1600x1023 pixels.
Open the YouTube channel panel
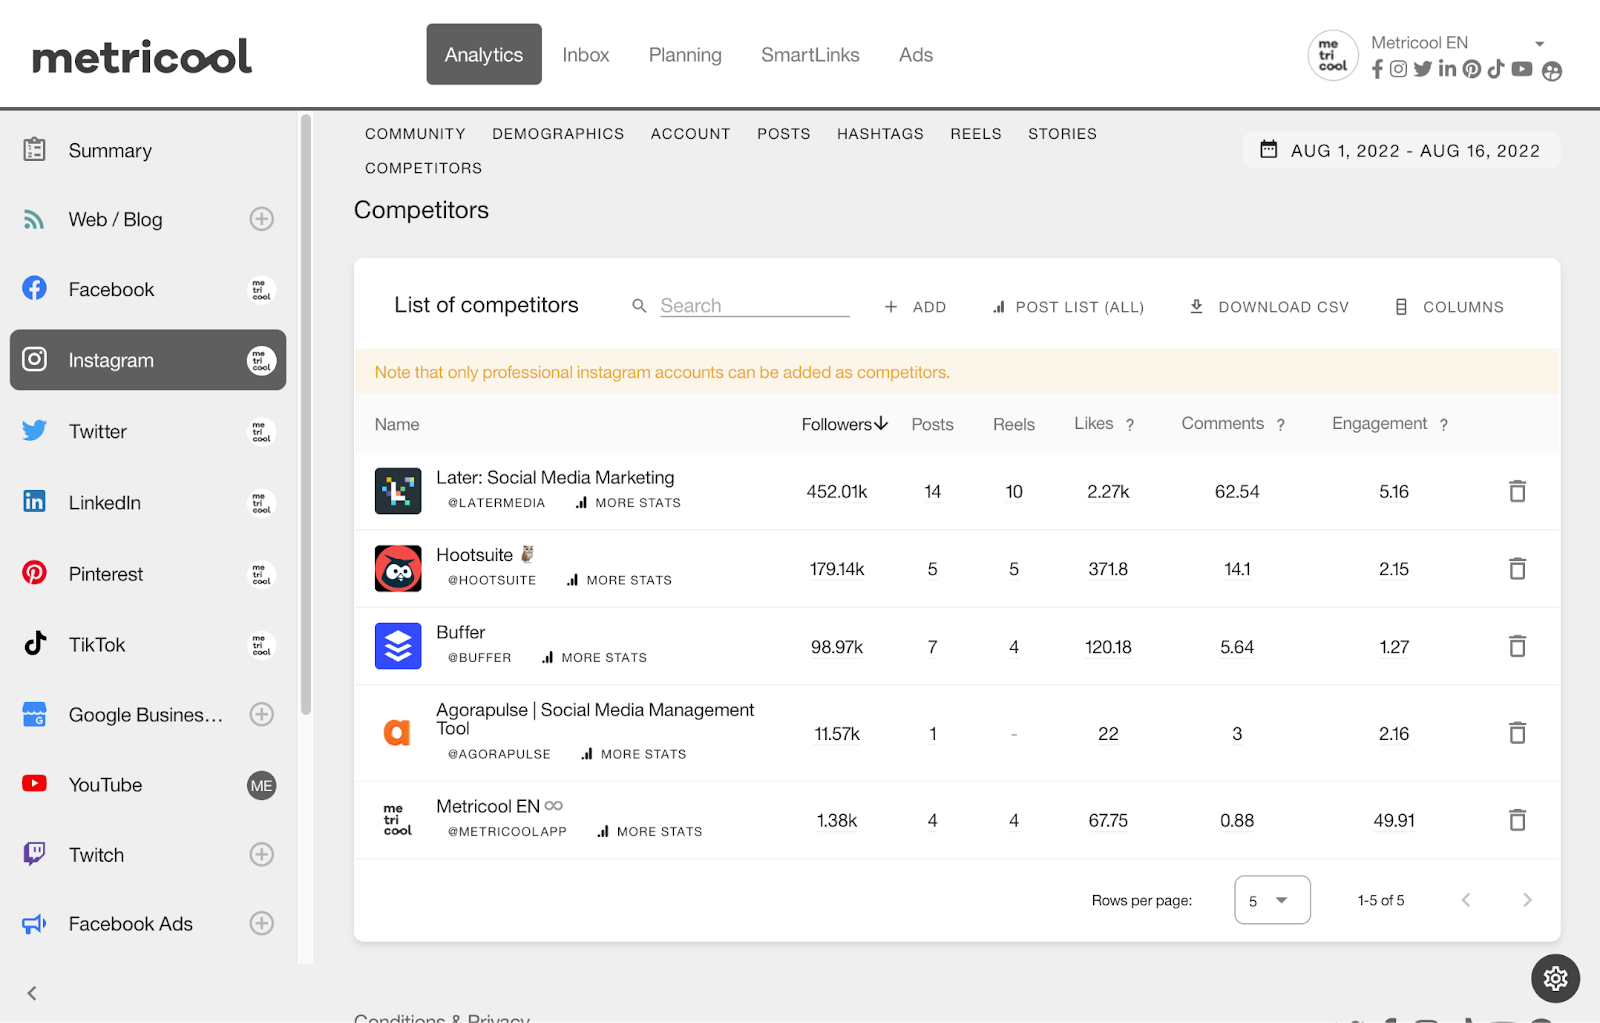105,784
